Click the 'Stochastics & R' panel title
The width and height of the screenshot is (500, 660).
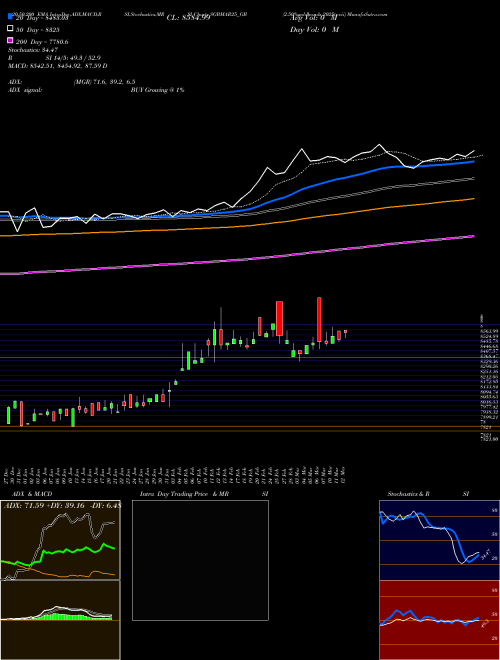click(x=409, y=494)
